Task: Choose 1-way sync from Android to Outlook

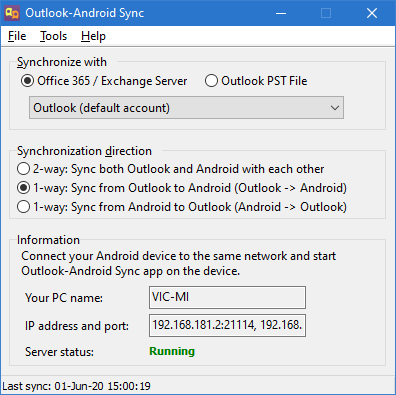Action: pyautogui.click(x=182, y=207)
